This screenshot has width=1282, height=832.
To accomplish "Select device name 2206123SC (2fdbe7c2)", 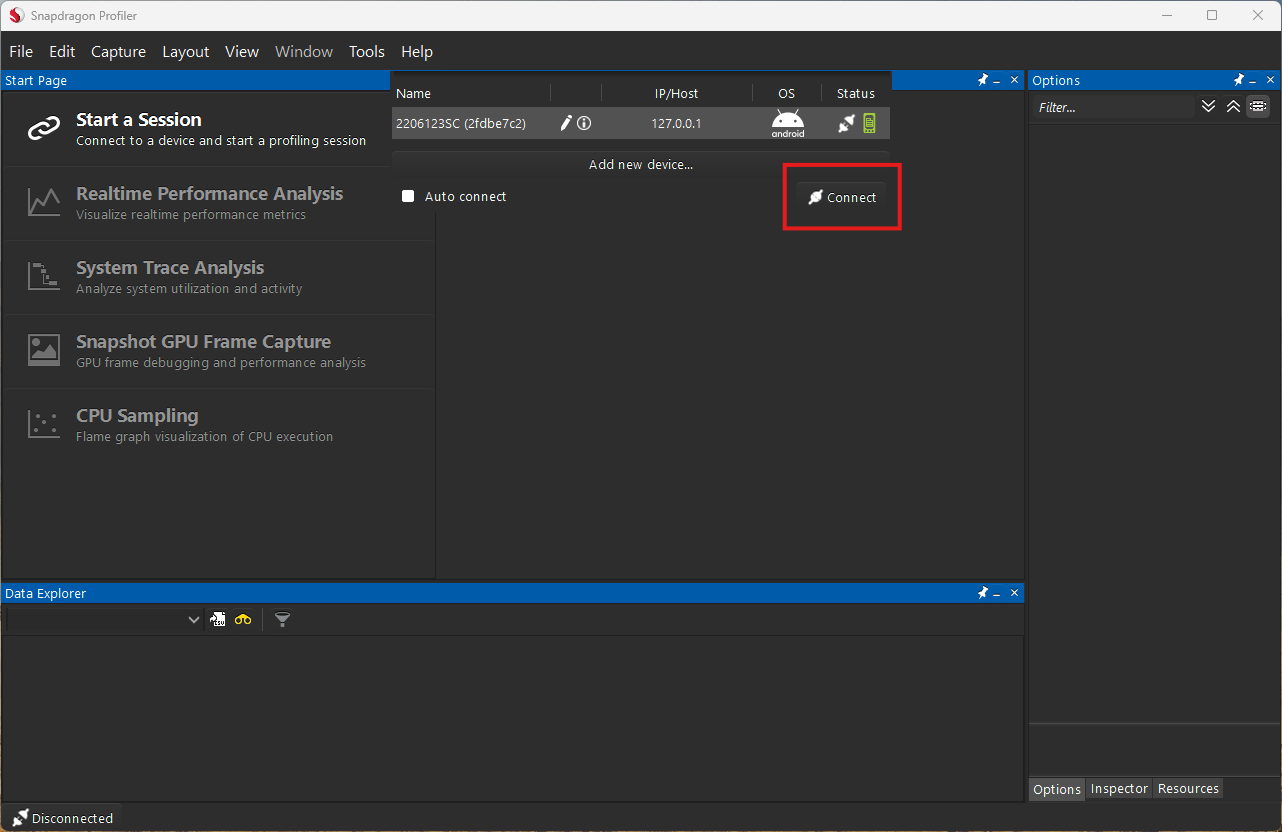I will pyautogui.click(x=461, y=123).
